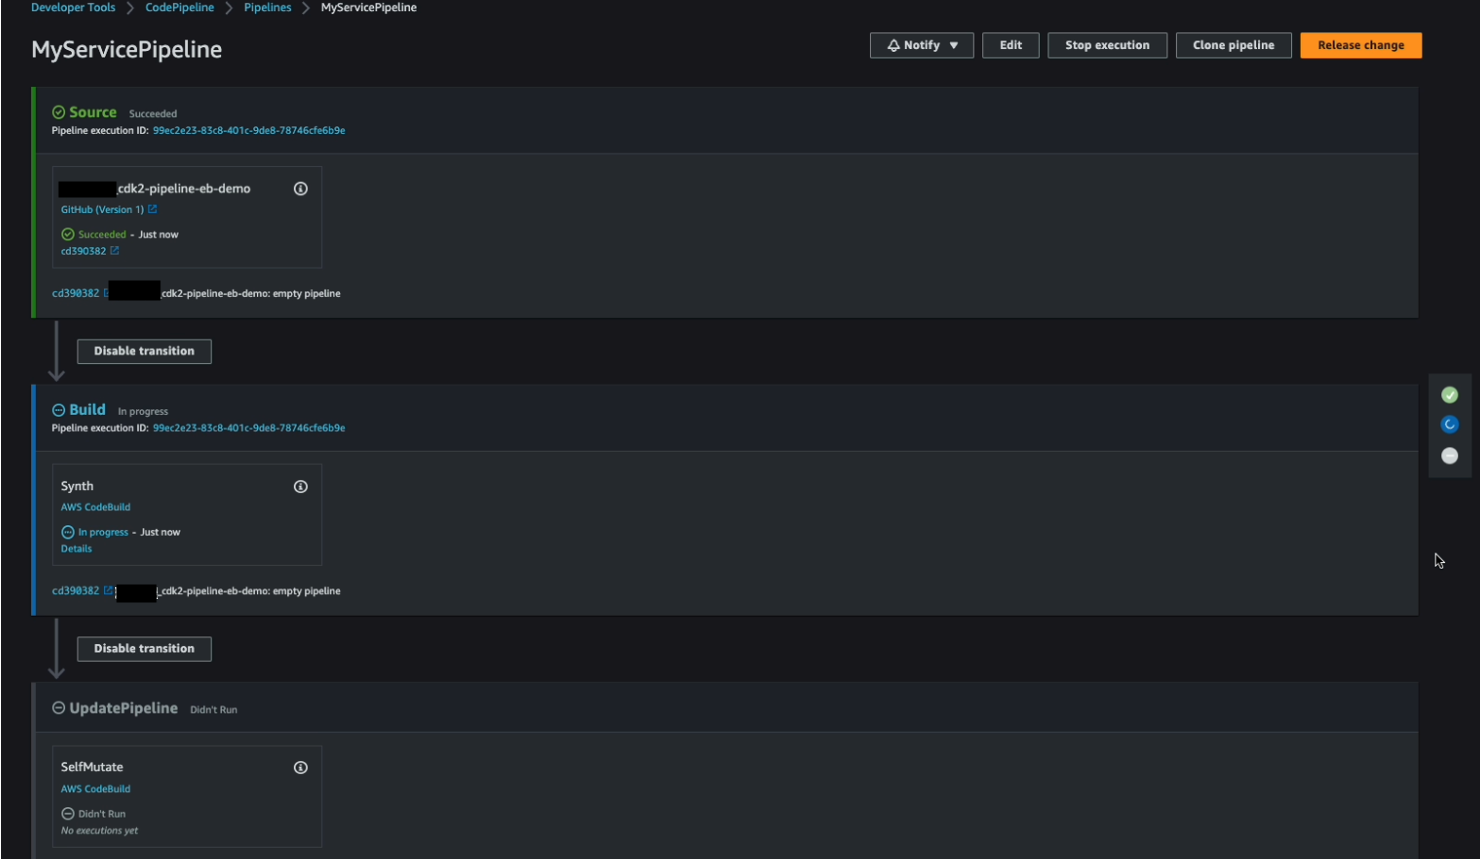Jump to not-run stage via grey indicator
The height and width of the screenshot is (863, 1482).
coord(1449,456)
